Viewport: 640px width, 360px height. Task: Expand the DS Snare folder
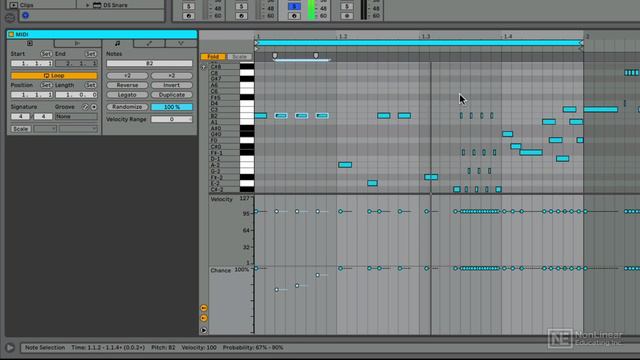coord(87,5)
